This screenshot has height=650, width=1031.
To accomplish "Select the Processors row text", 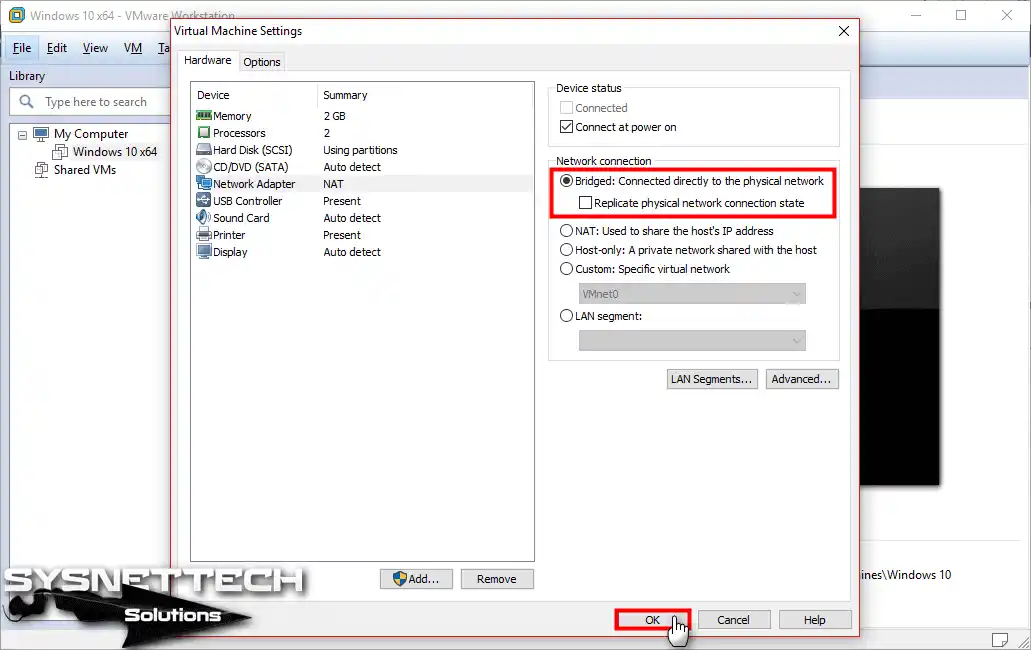I will [239, 133].
